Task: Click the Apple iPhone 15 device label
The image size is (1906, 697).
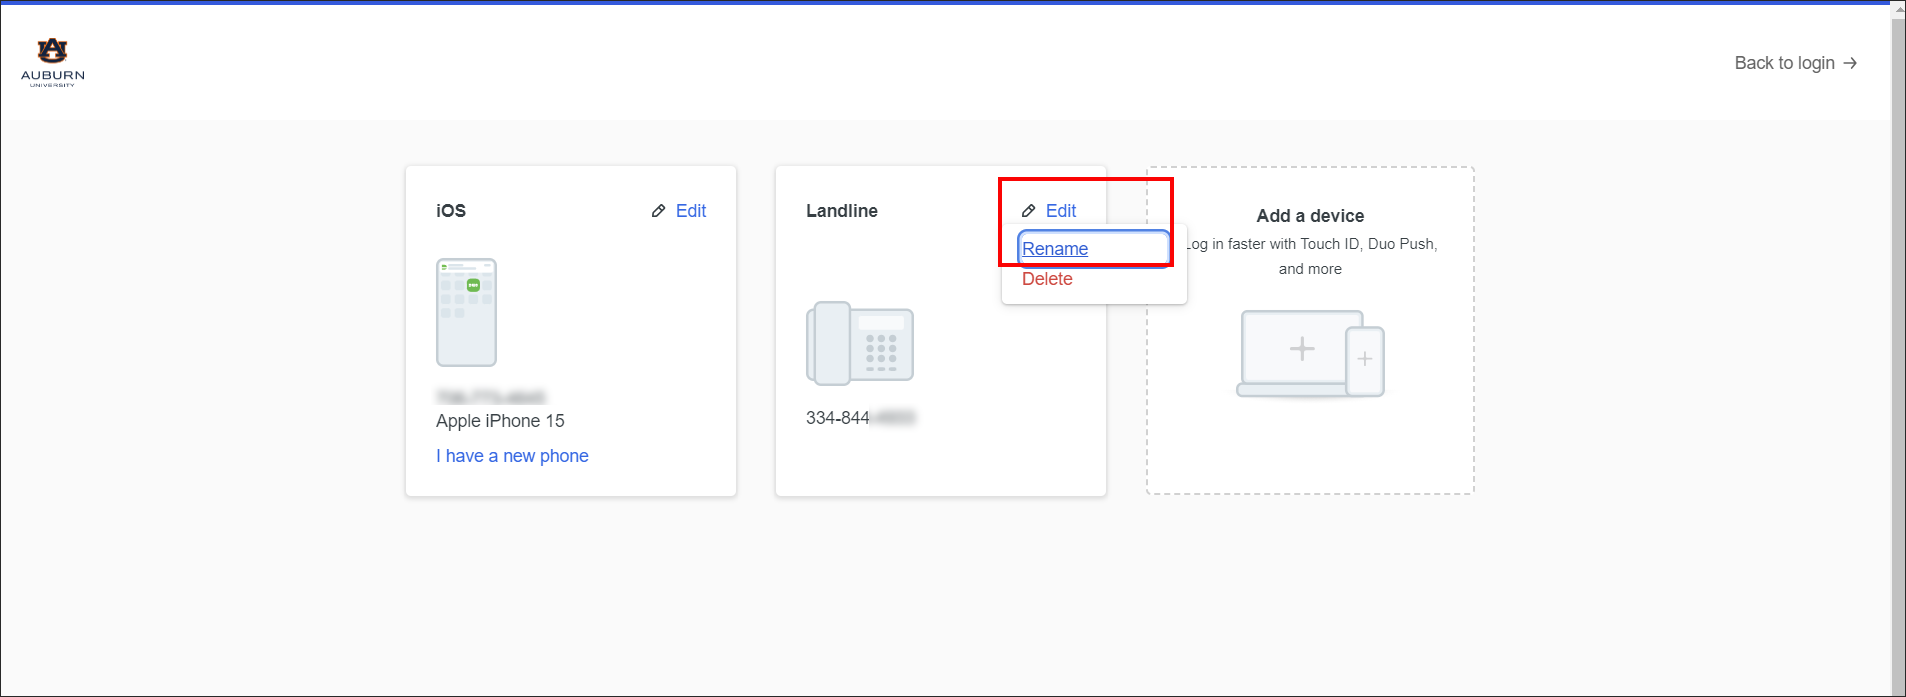Action: (x=500, y=421)
